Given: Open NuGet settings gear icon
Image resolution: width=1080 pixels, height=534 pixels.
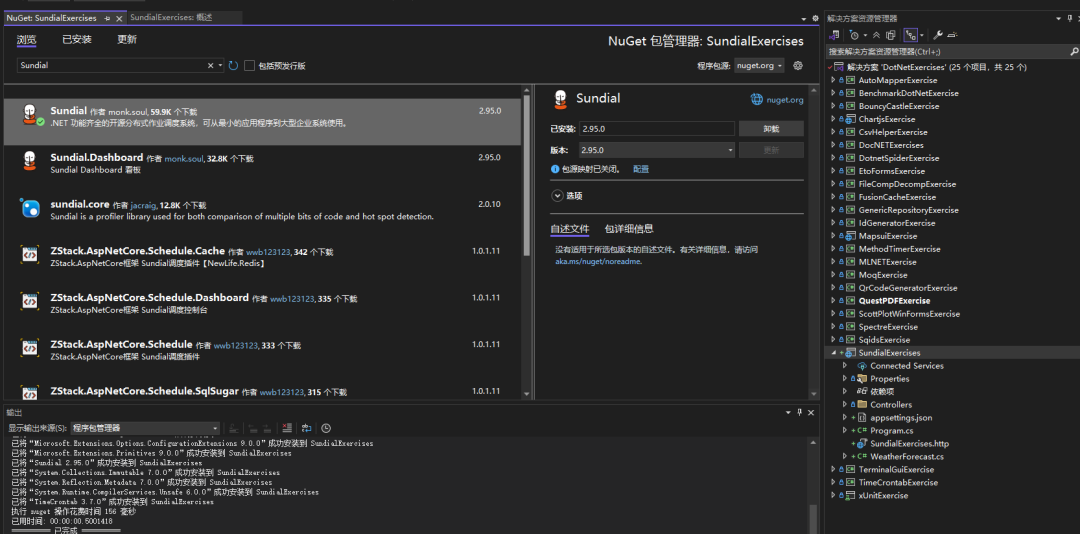Looking at the screenshot, I should (798, 65).
